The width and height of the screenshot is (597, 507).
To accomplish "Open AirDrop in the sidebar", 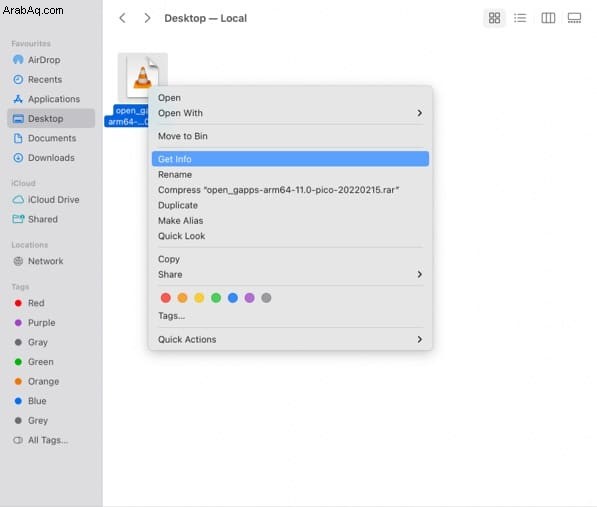I will (44, 60).
